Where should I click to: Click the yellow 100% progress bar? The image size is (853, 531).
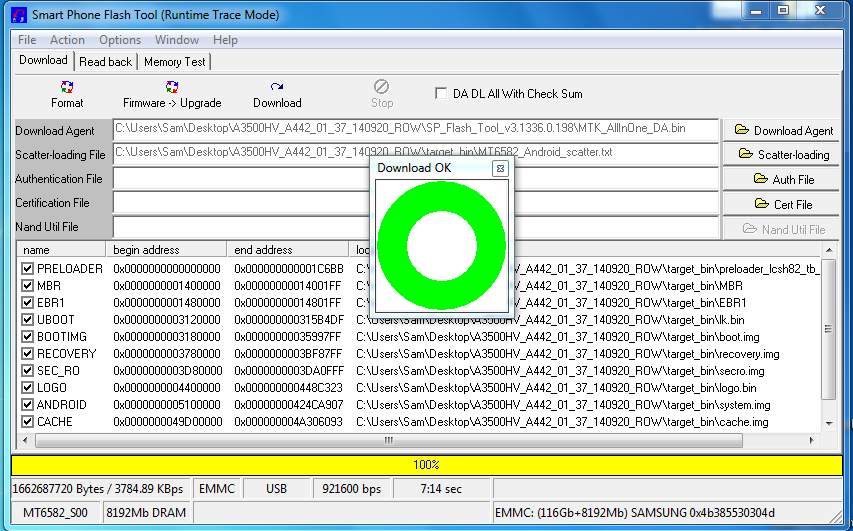426,465
